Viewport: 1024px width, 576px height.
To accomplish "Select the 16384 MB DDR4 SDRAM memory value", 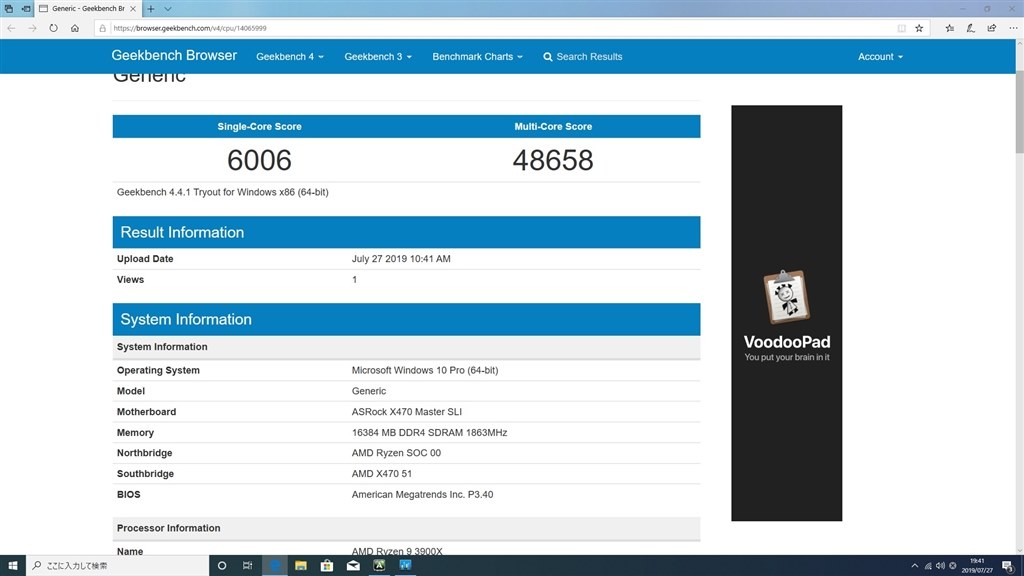I will [x=429, y=432].
